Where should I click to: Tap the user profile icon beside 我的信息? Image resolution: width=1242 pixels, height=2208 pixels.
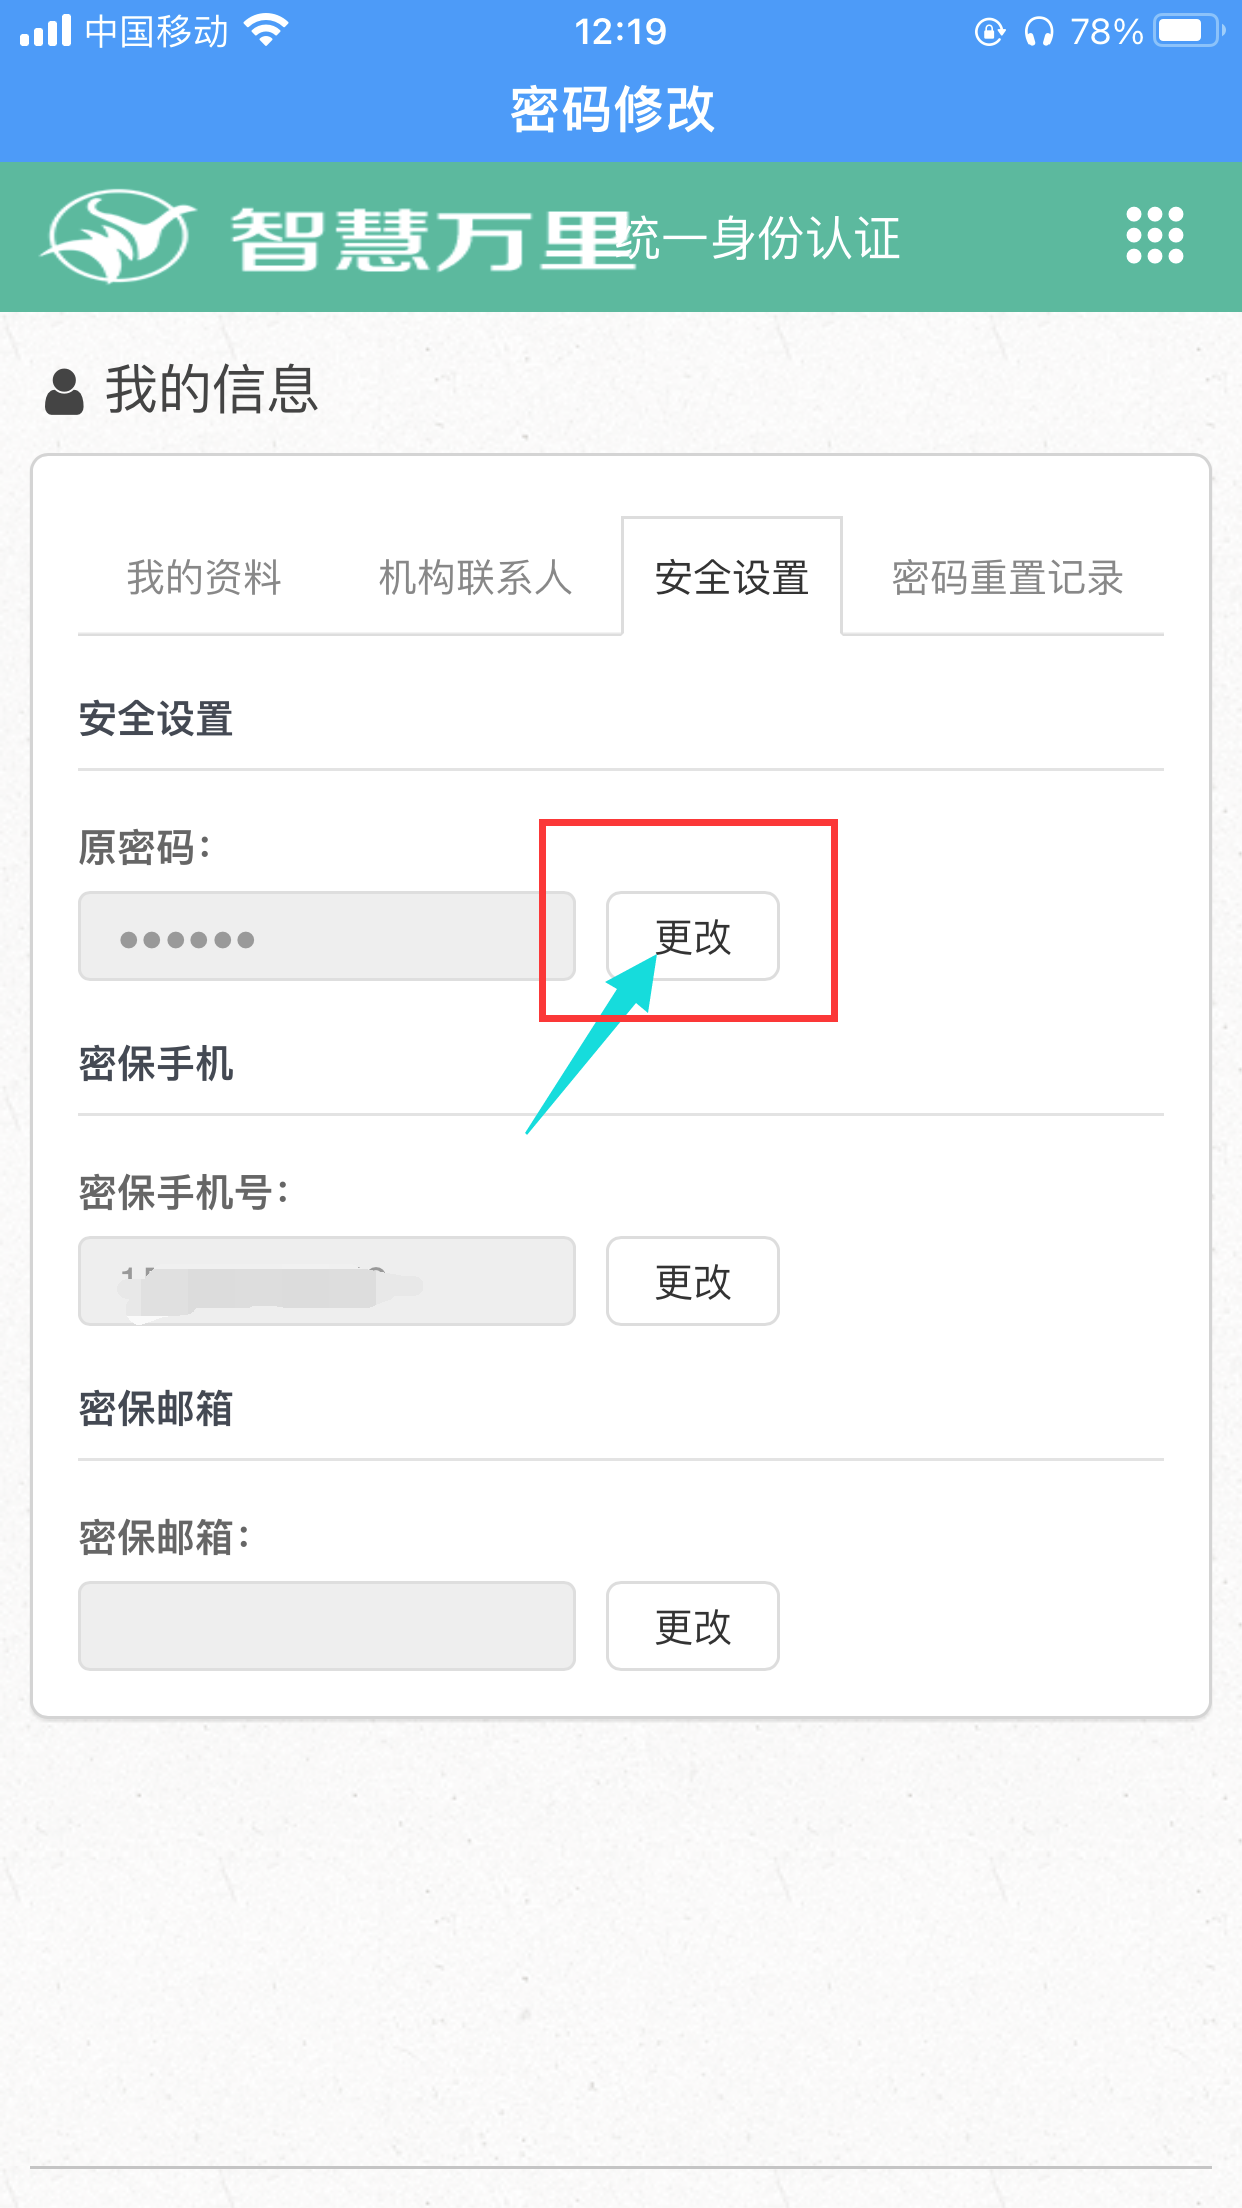(65, 391)
